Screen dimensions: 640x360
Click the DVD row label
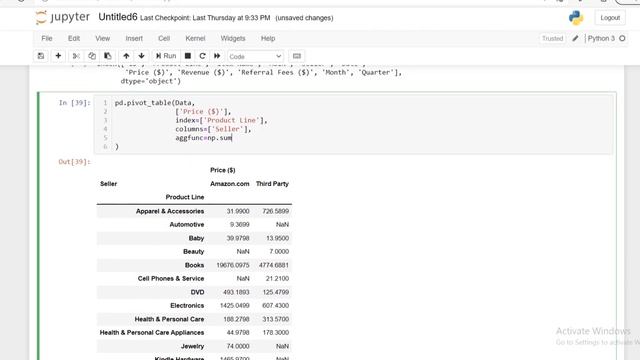[197, 292]
